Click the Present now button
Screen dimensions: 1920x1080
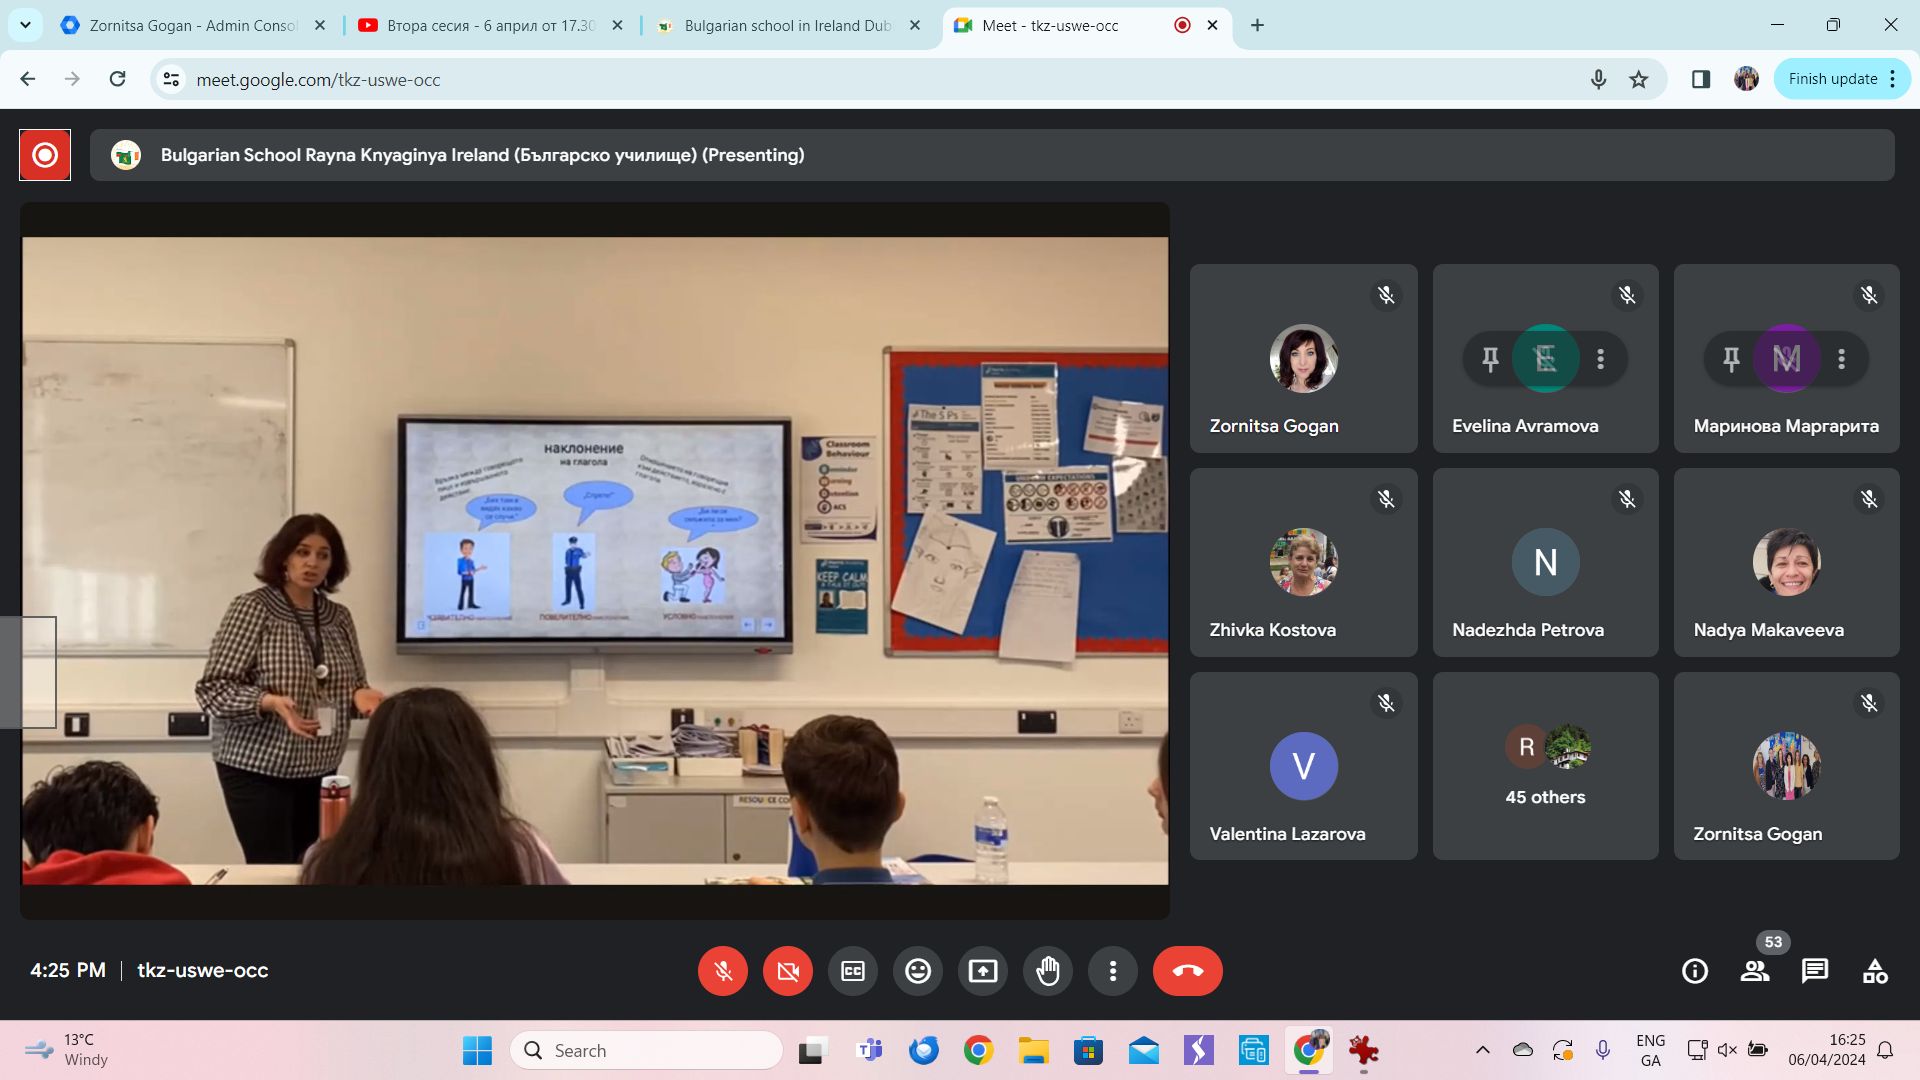click(983, 971)
